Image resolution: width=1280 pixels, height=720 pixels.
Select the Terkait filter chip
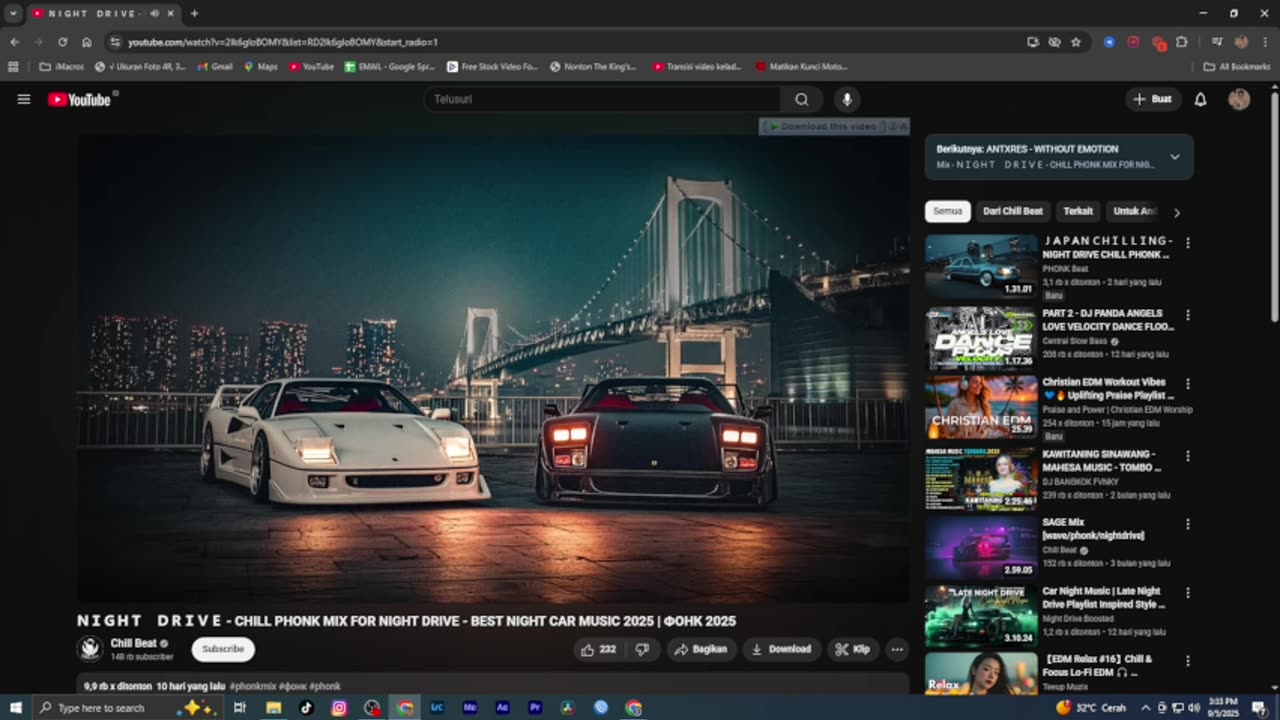coord(1078,211)
